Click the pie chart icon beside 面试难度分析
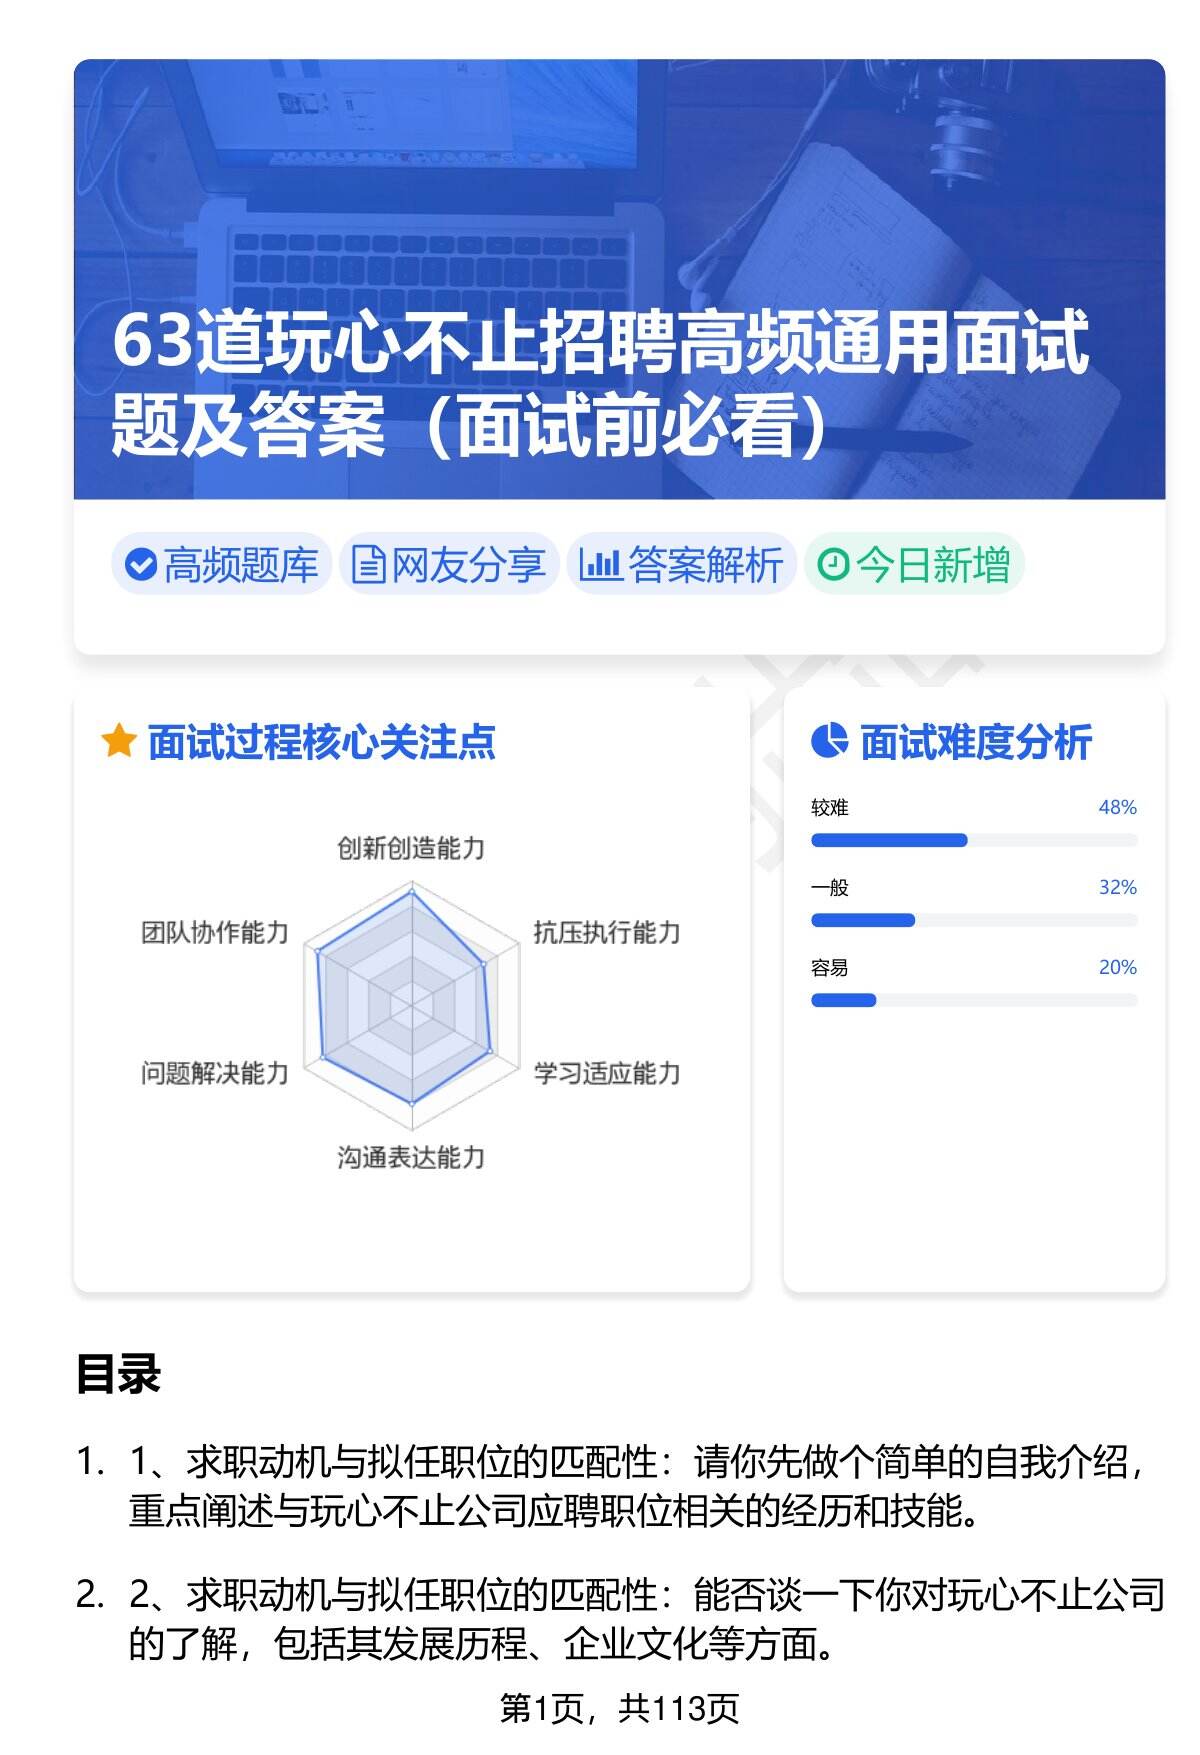 tap(829, 742)
